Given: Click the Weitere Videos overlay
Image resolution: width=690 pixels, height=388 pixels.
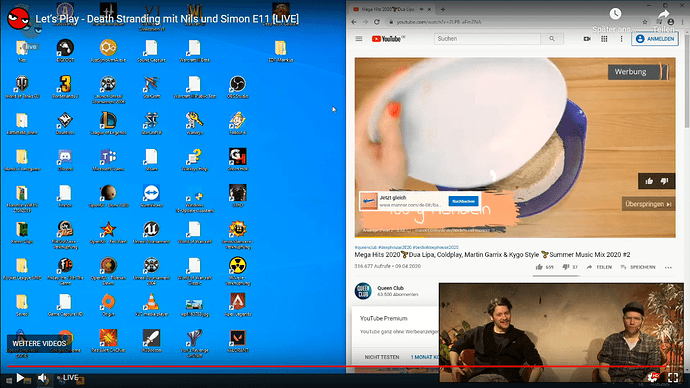Looking at the screenshot, I should pyautogui.click(x=39, y=344).
